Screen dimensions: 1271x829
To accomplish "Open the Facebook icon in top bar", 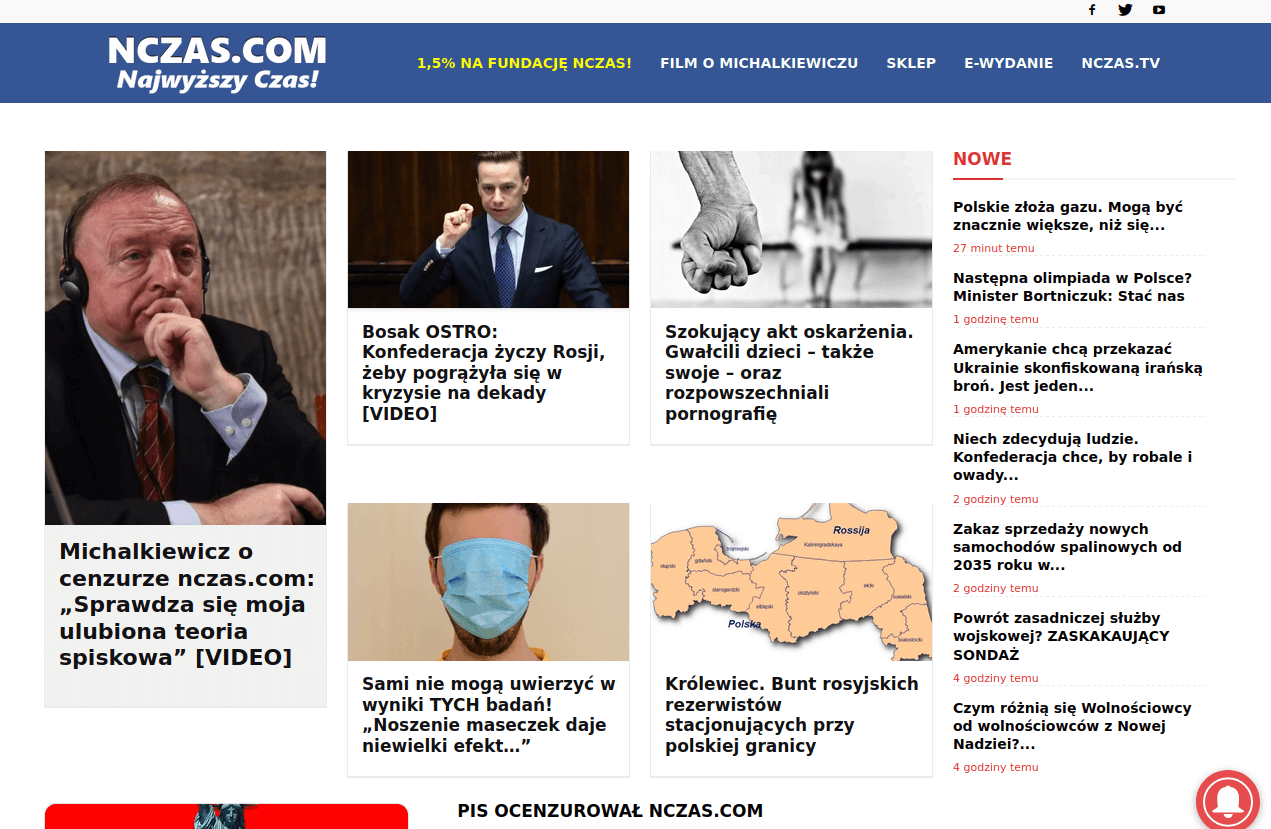I will (x=1092, y=10).
